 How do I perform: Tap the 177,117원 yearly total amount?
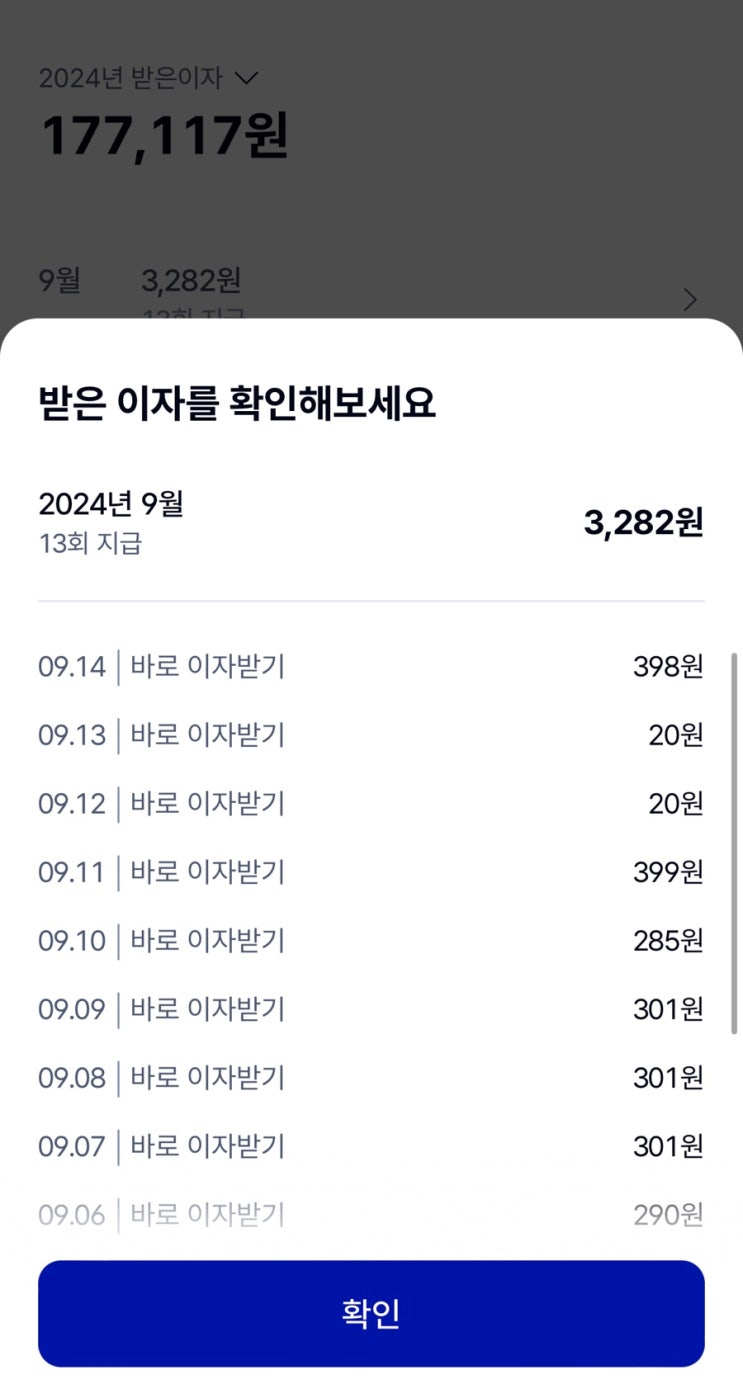[x=165, y=136]
